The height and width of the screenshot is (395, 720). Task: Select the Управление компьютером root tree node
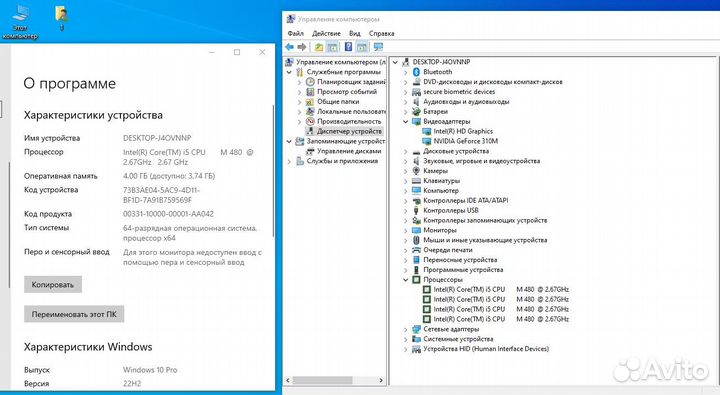pos(340,62)
